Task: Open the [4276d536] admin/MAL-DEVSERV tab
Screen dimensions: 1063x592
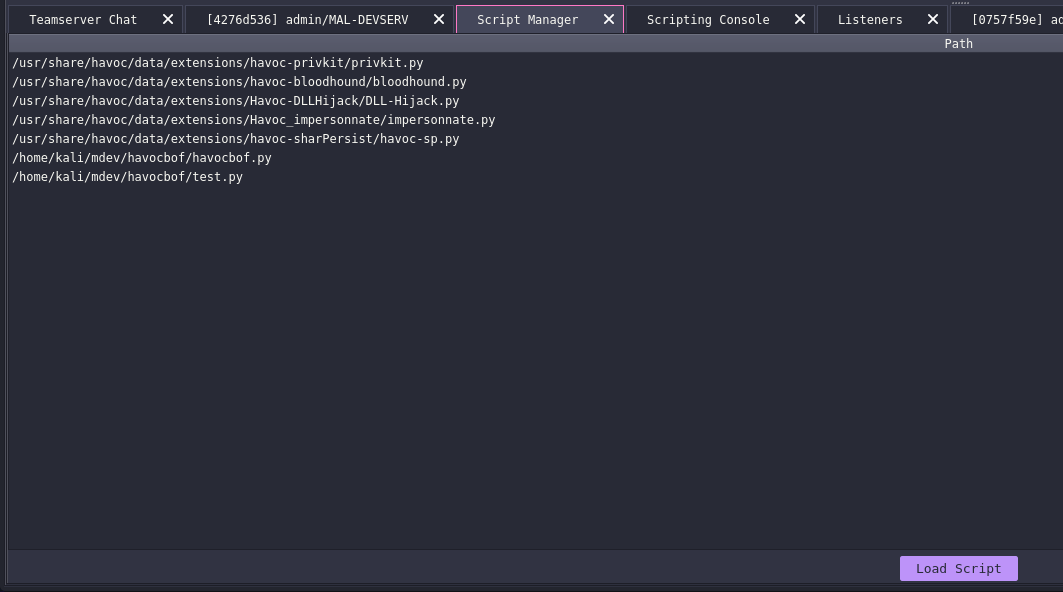Action: pyautogui.click(x=307, y=20)
